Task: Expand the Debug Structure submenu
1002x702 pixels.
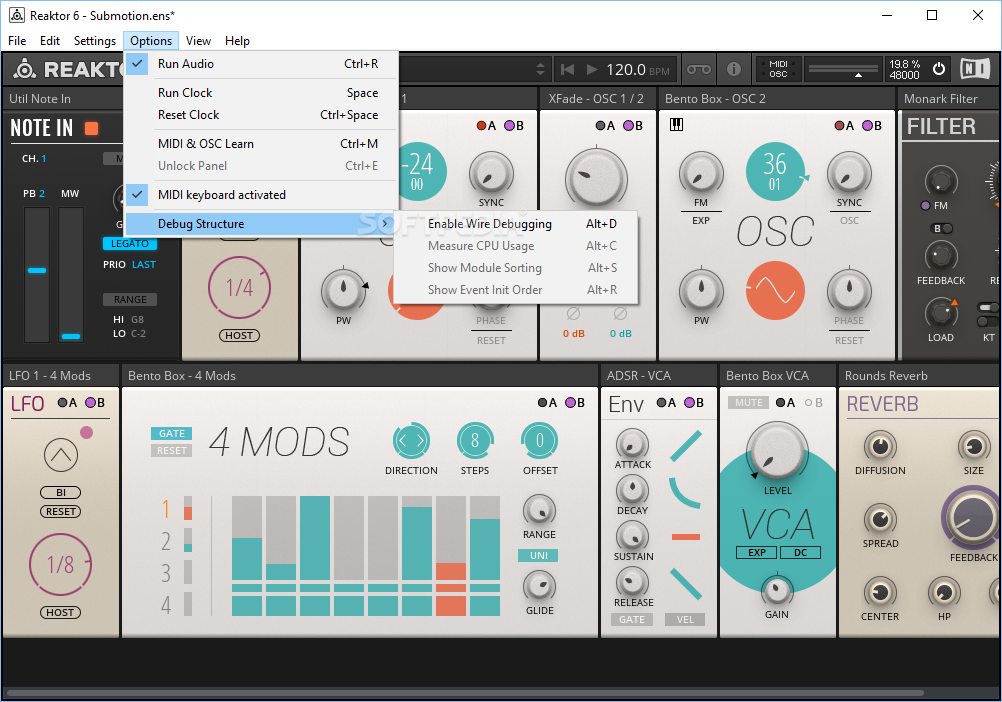Action: (261, 224)
